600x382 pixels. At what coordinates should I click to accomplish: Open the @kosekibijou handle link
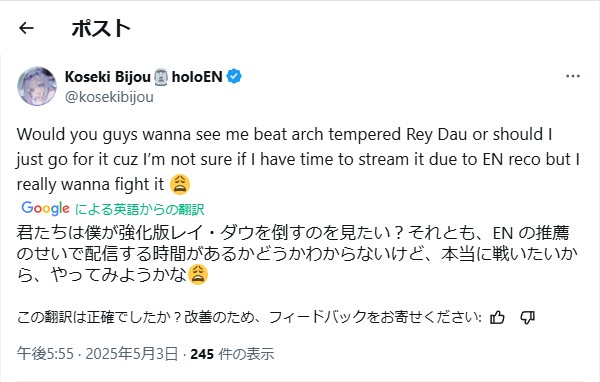coord(109,97)
